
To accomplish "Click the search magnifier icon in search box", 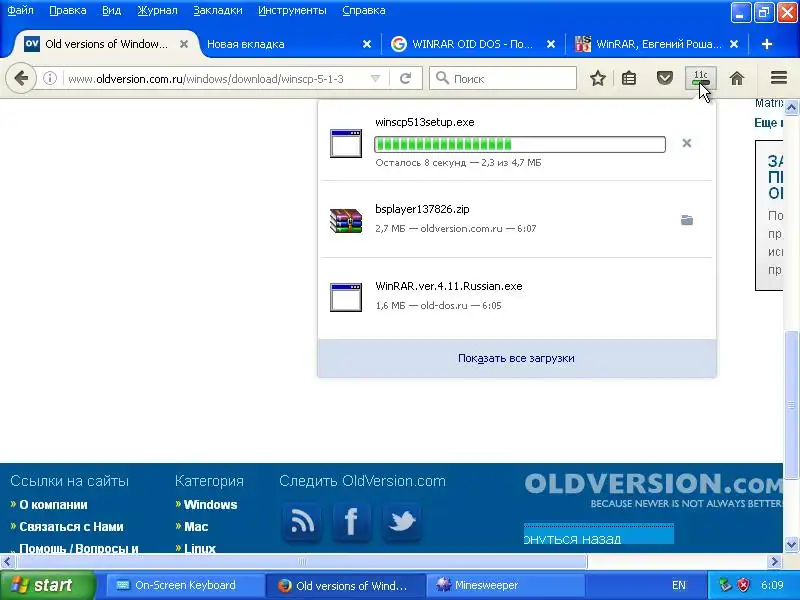I will coord(442,78).
